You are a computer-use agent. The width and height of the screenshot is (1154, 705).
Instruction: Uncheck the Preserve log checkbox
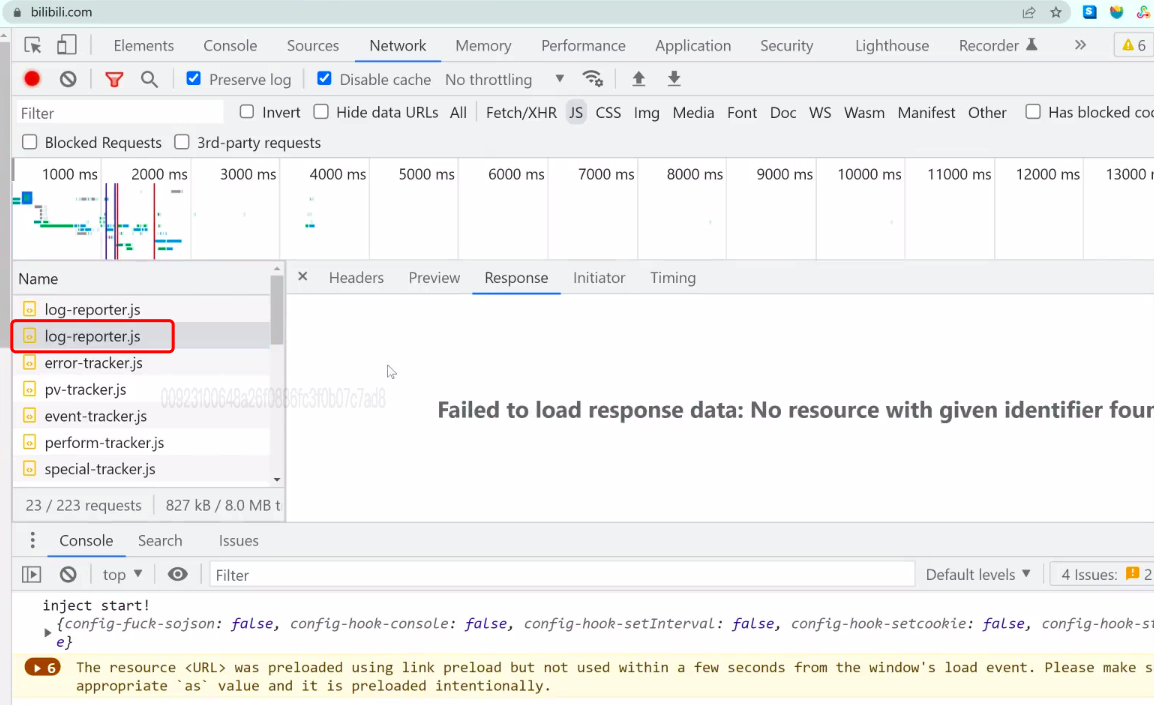click(194, 79)
